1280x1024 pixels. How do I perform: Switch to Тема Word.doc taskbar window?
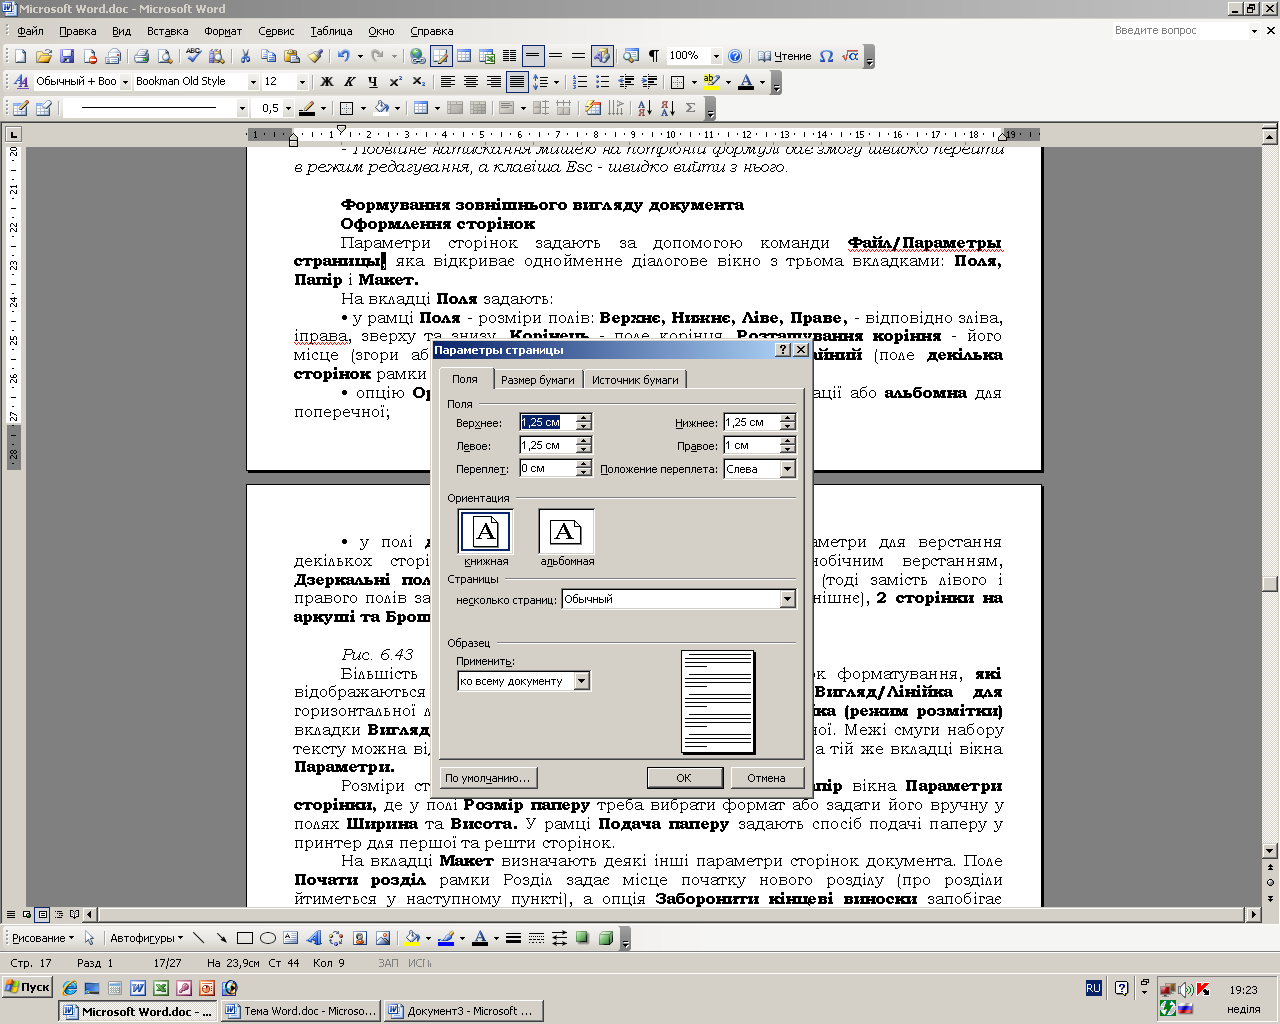pyautogui.click(x=301, y=1011)
